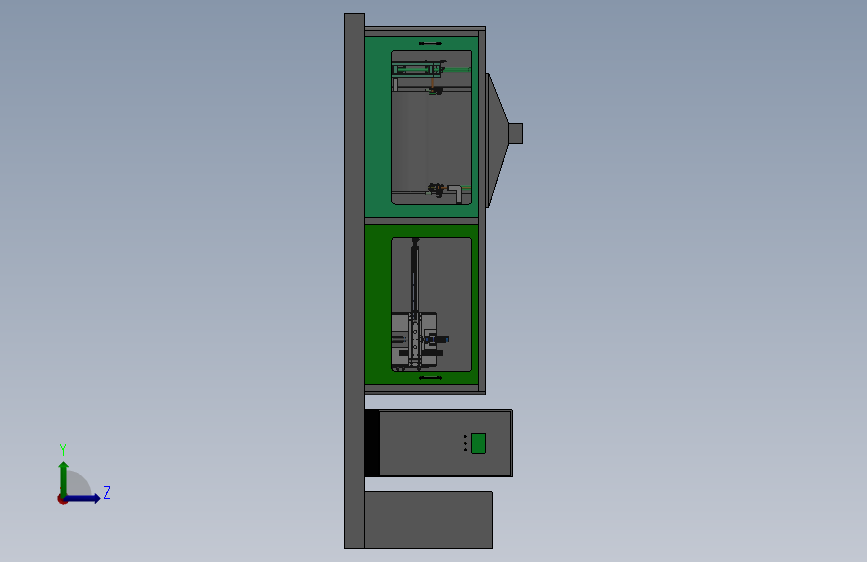This screenshot has width=867, height=562.
Task: Click the Z label of the orientation triad
Action: (x=107, y=492)
